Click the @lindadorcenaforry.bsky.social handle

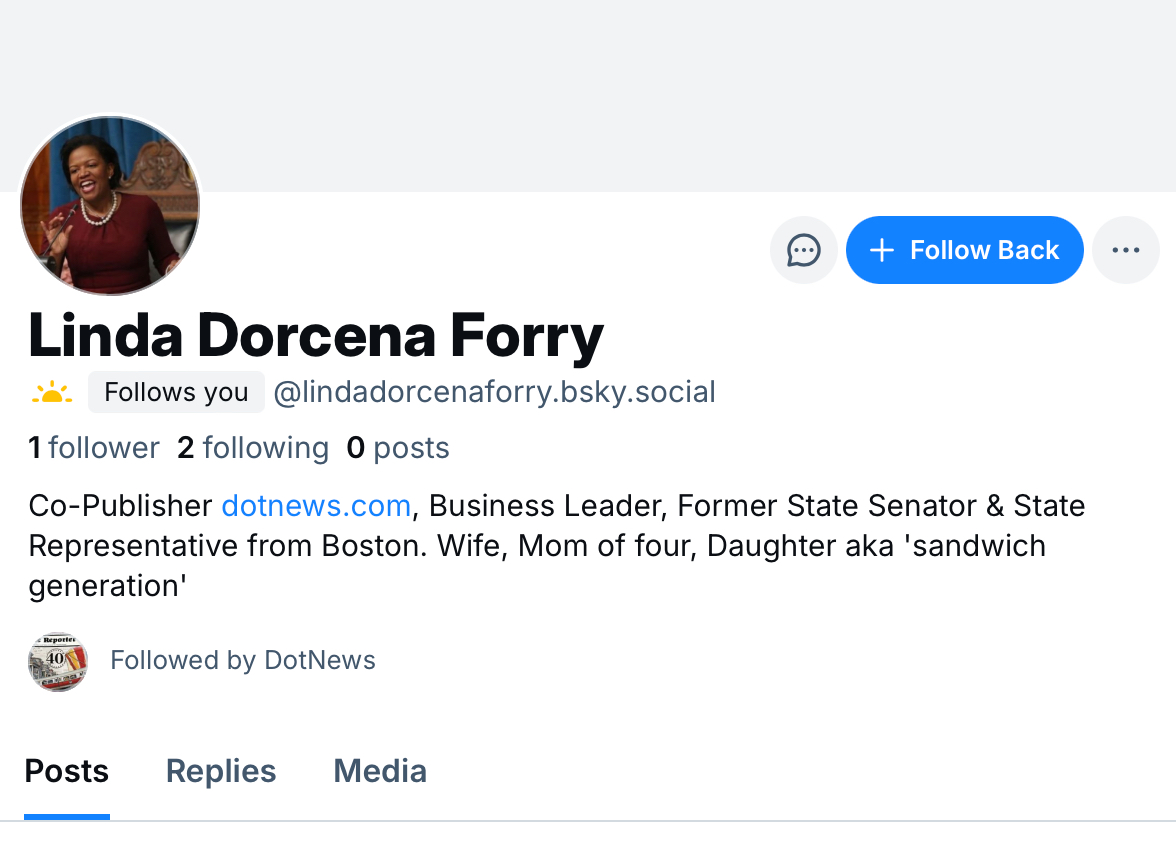coord(495,392)
